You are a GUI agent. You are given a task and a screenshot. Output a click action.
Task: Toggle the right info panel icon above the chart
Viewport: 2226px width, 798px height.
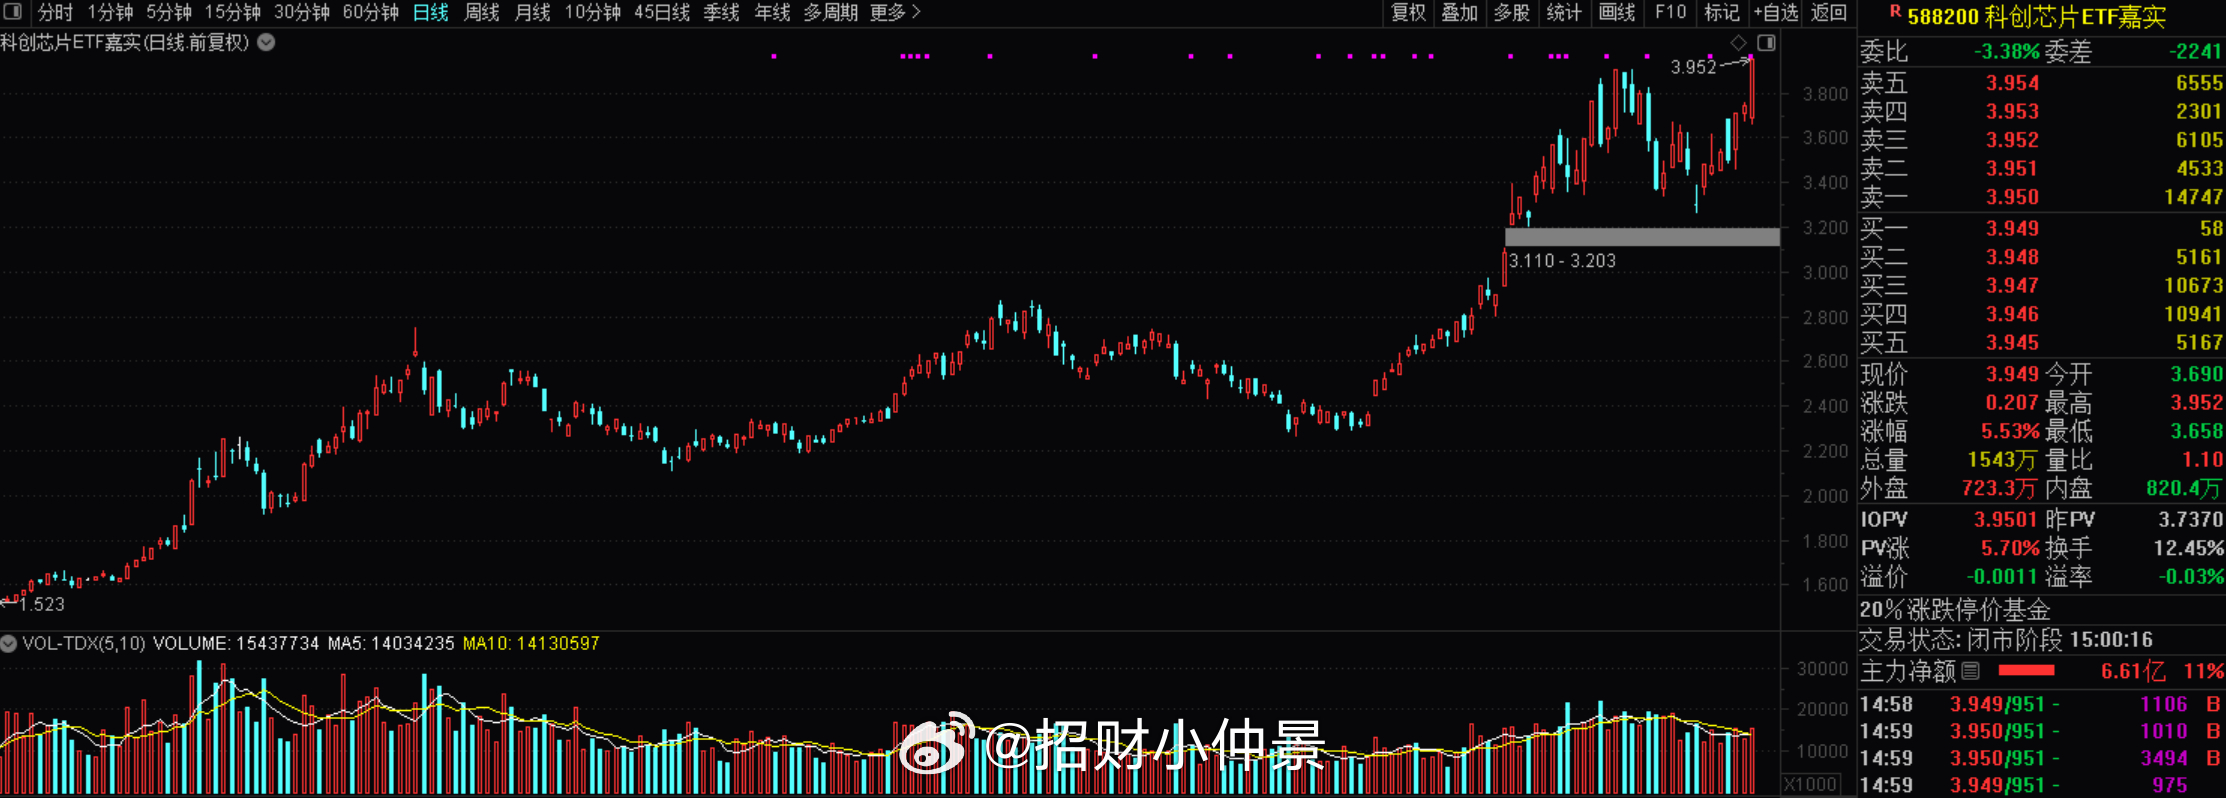[x=1766, y=43]
